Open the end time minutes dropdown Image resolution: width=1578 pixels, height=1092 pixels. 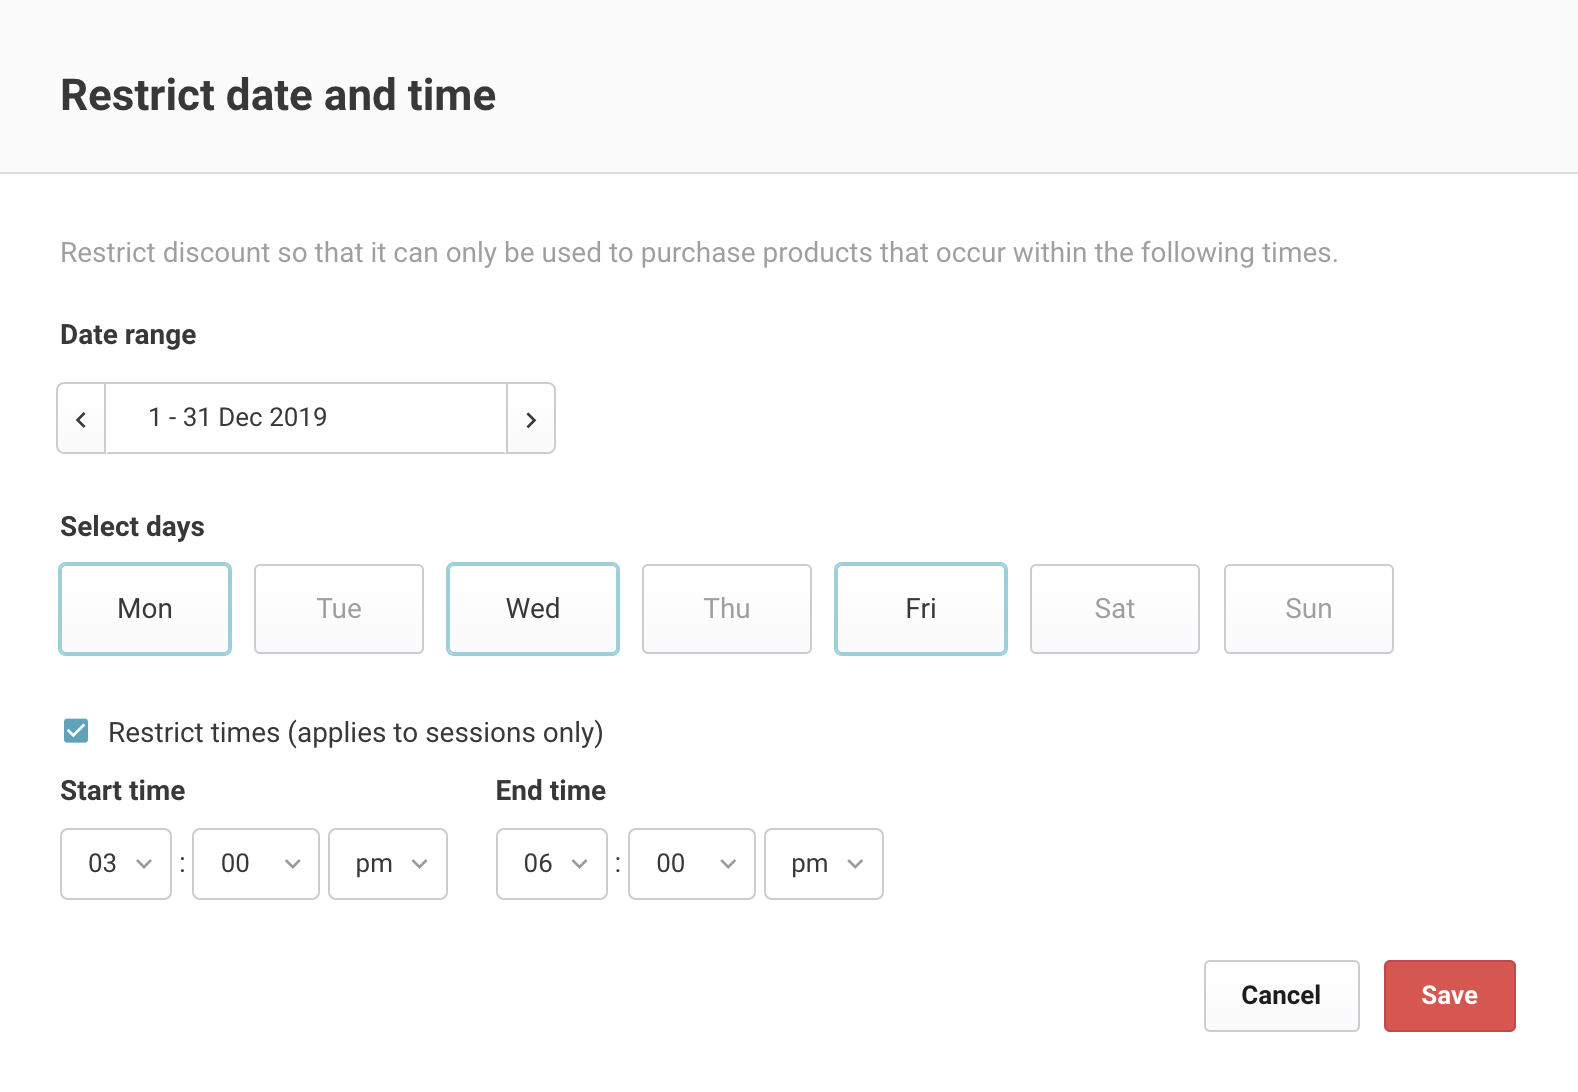(x=692, y=864)
